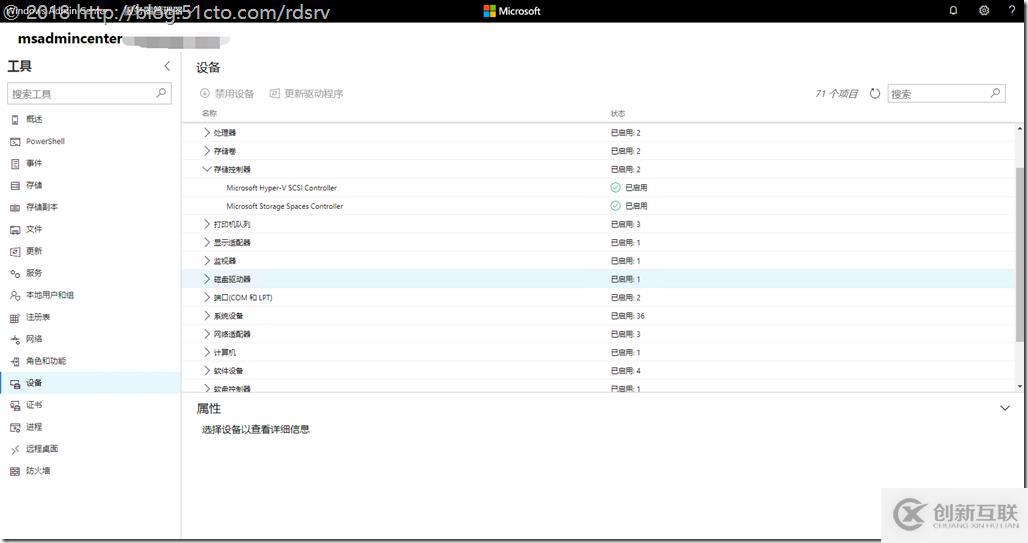Screen dimensions: 1028x543
Task: Expand the 计算机 device group
Action: 207,353
